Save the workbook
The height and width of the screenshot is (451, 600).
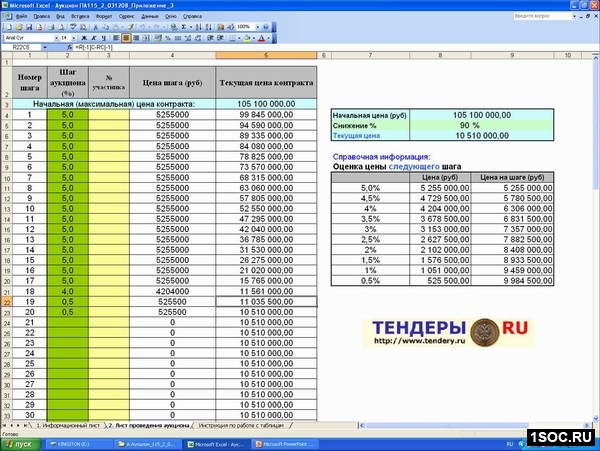pyautogui.click(x=29, y=27)
